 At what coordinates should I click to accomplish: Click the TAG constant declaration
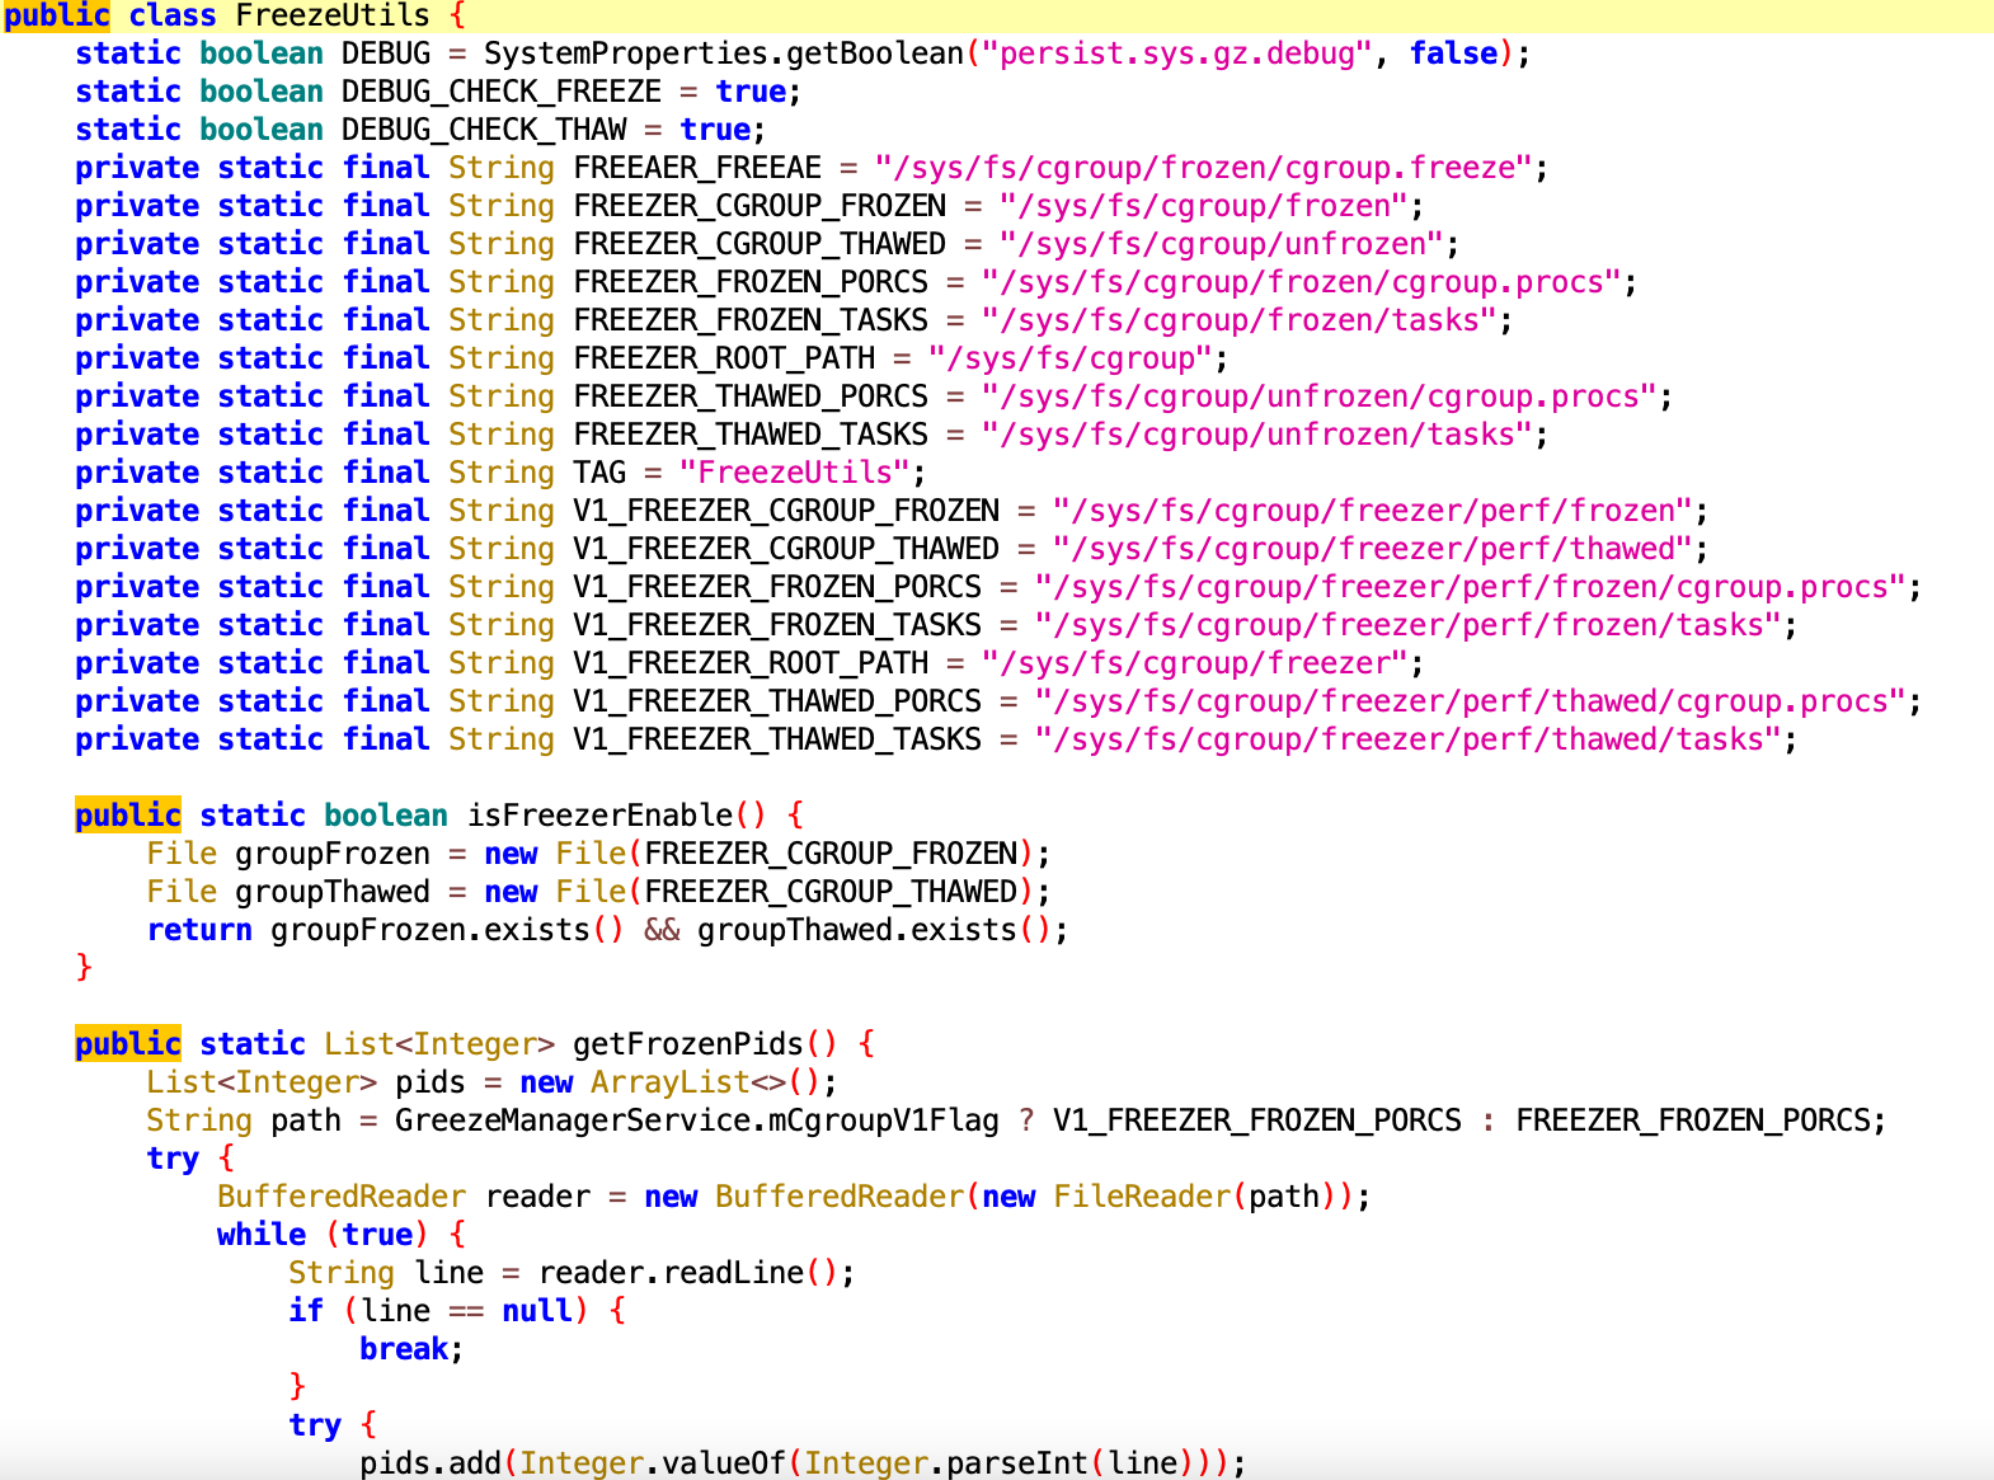599,473
